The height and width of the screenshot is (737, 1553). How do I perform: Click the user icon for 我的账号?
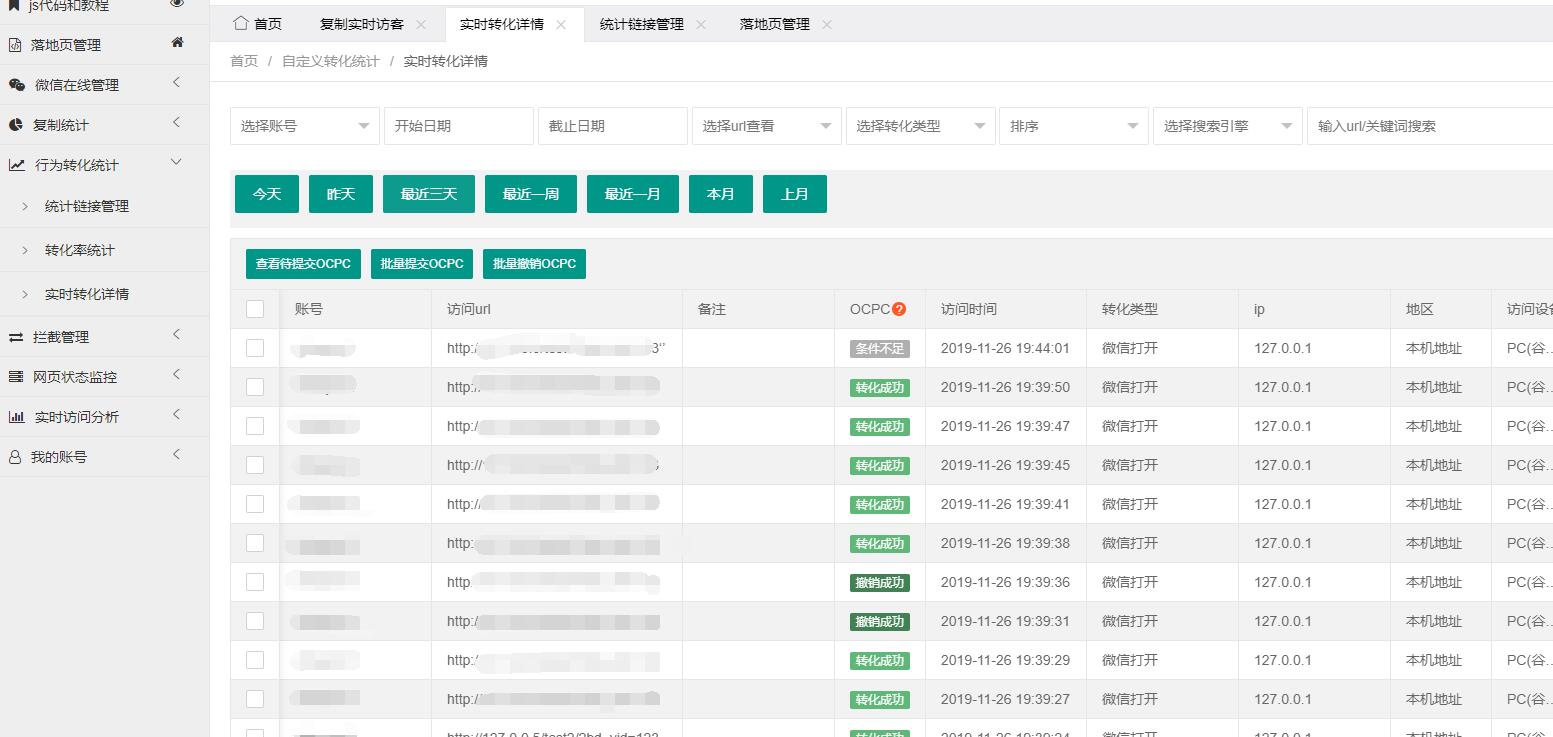tap(15, 457)
